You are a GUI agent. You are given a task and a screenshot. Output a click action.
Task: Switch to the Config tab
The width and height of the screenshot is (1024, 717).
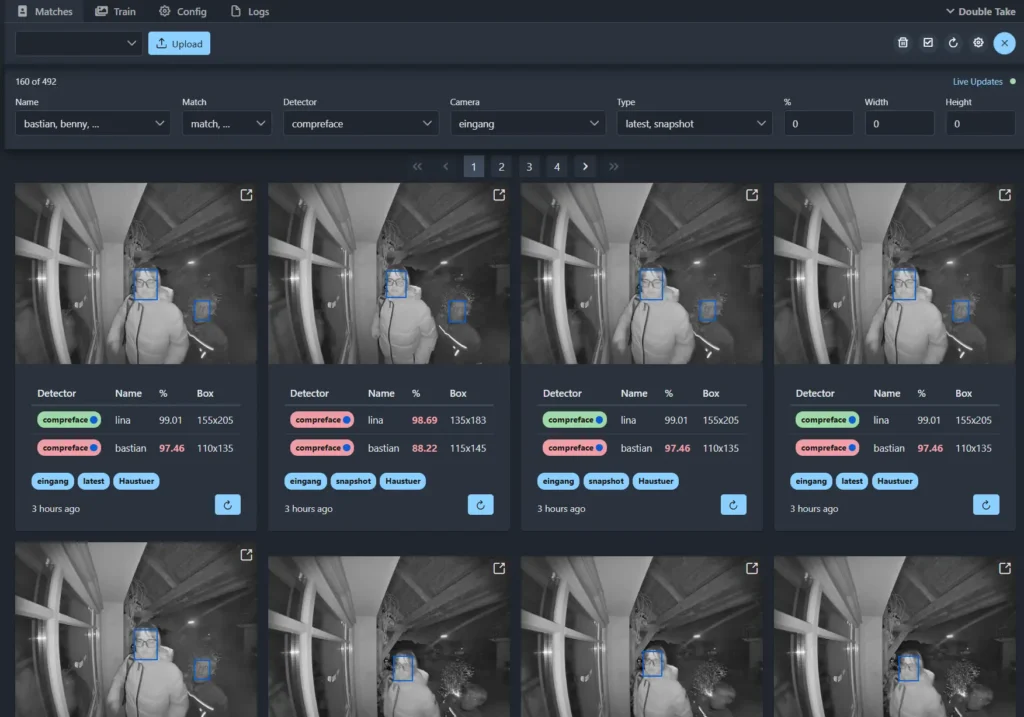coord(182,12)
